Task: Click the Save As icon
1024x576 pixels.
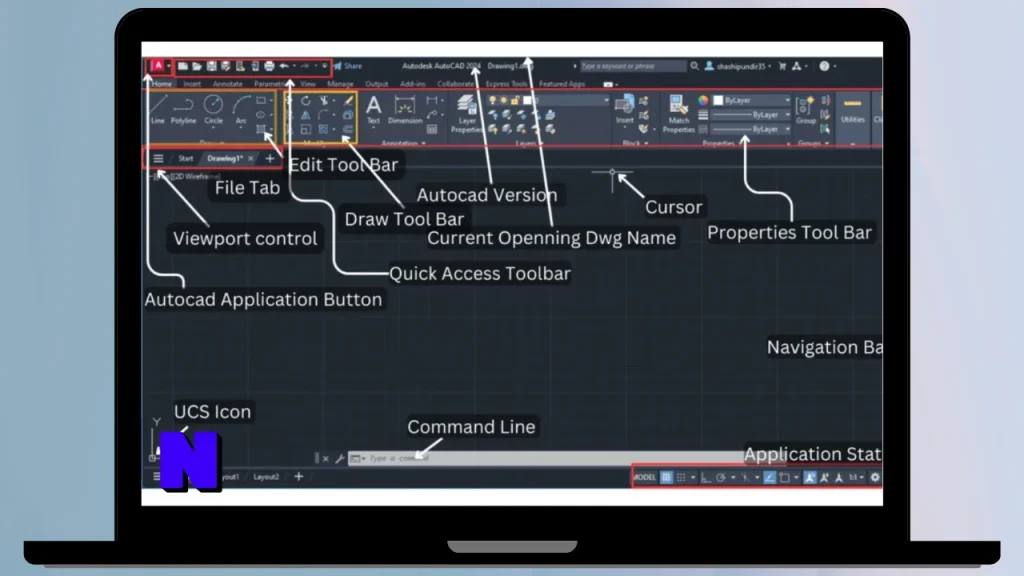Action: coord(225,66)
